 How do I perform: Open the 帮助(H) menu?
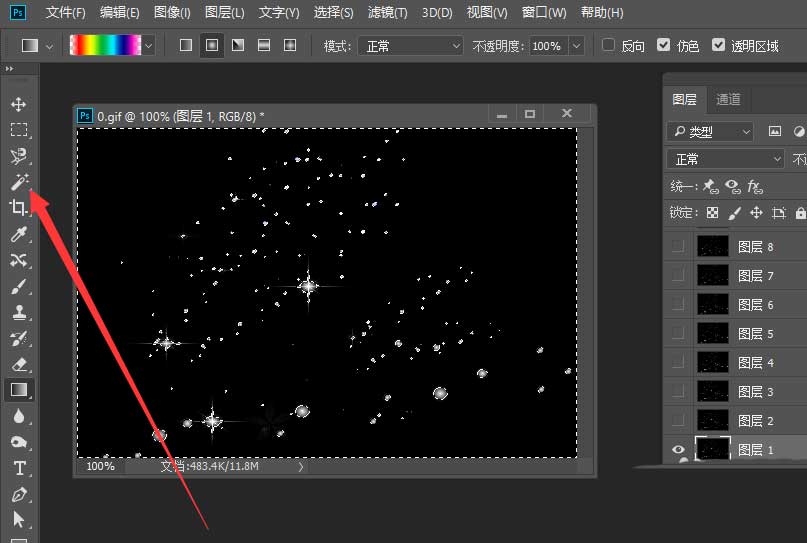coord(602,12)
